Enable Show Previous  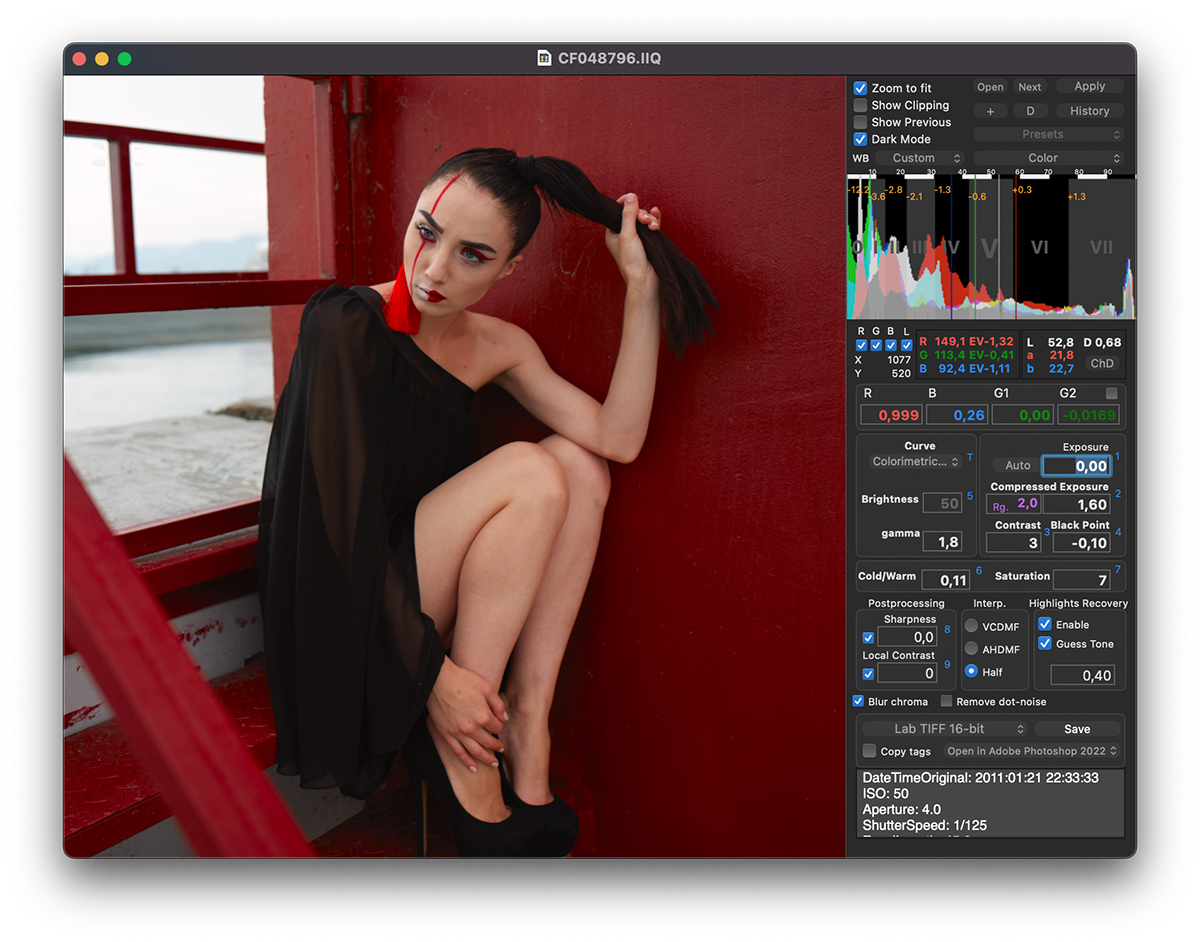860,122
